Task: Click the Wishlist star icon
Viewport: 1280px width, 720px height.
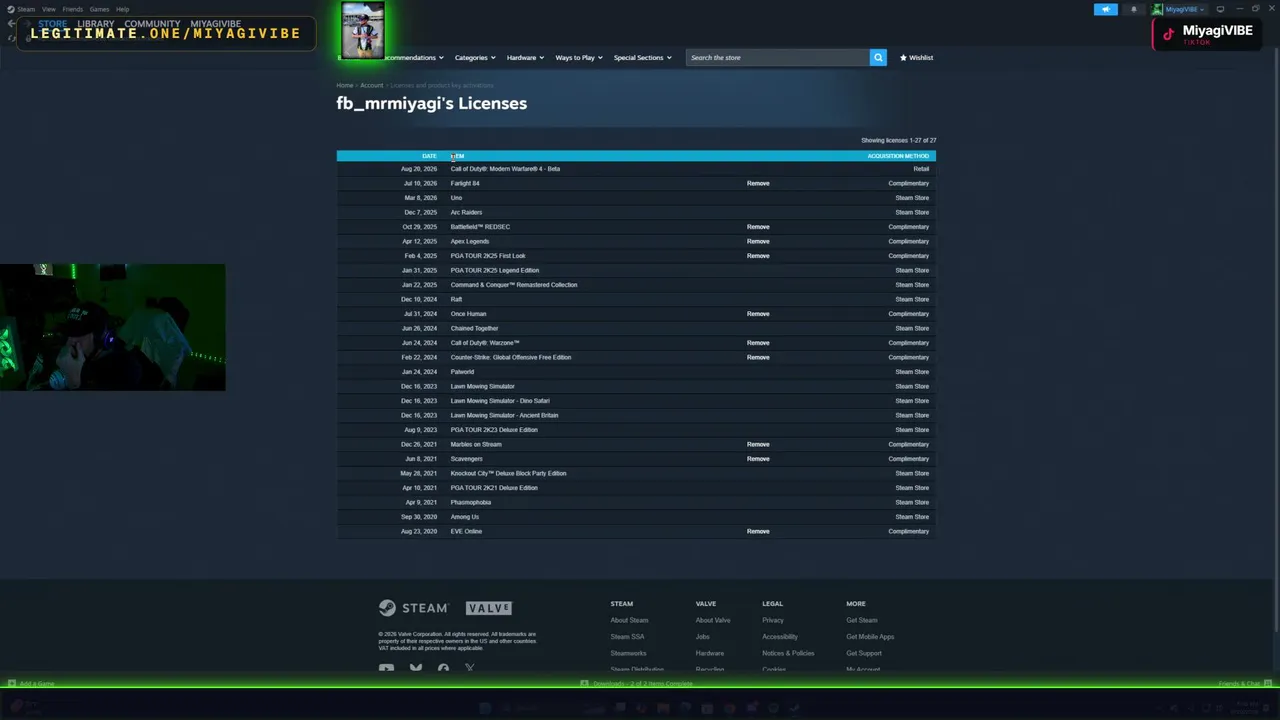Action: [903, 58]
